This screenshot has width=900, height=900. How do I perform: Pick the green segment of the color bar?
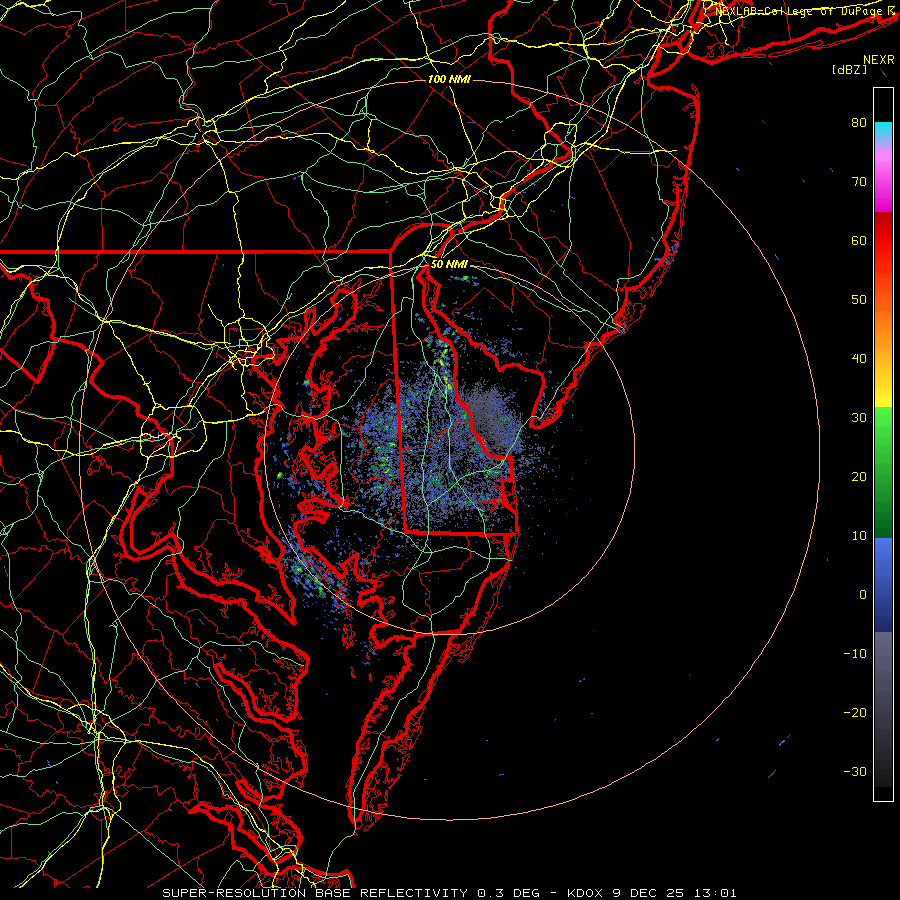883,472
